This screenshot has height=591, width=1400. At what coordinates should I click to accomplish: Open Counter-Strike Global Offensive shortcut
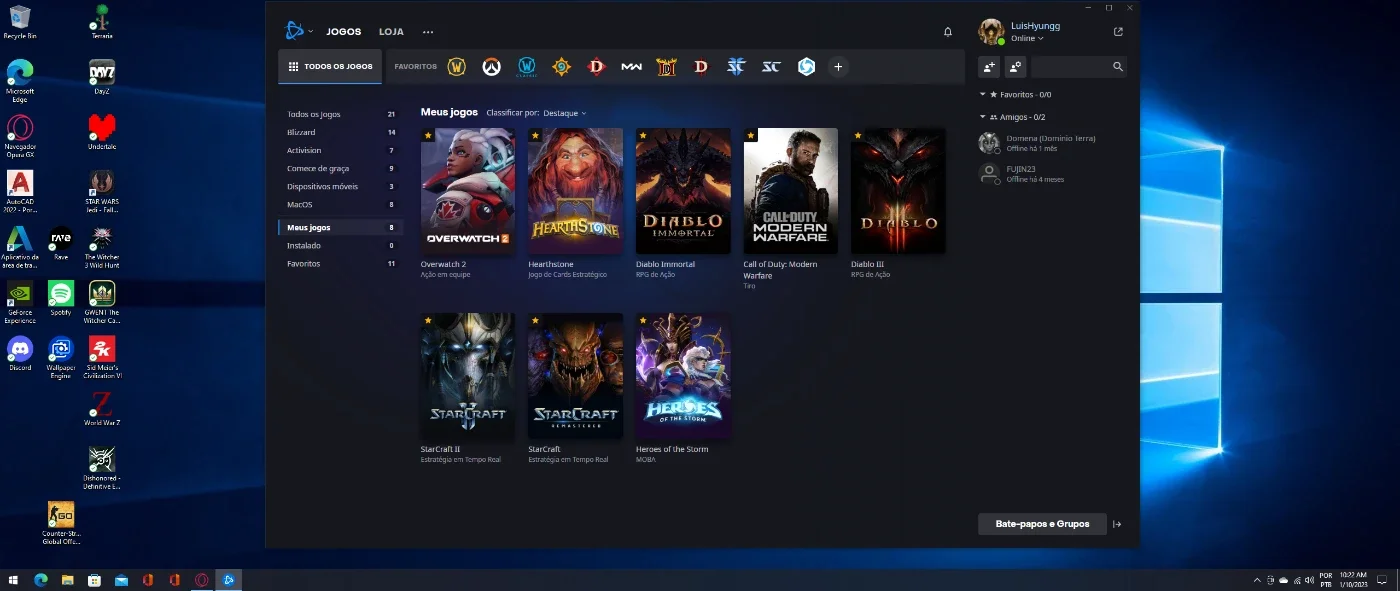click(x=61, y=523)
